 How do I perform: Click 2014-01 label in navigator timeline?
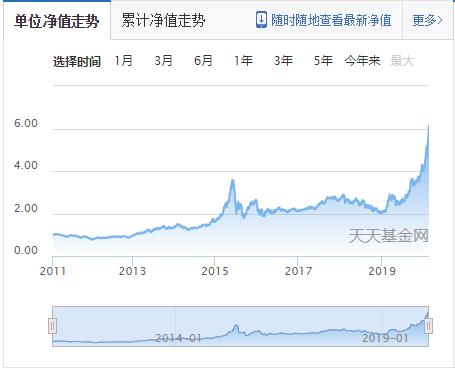click(178, 338)
